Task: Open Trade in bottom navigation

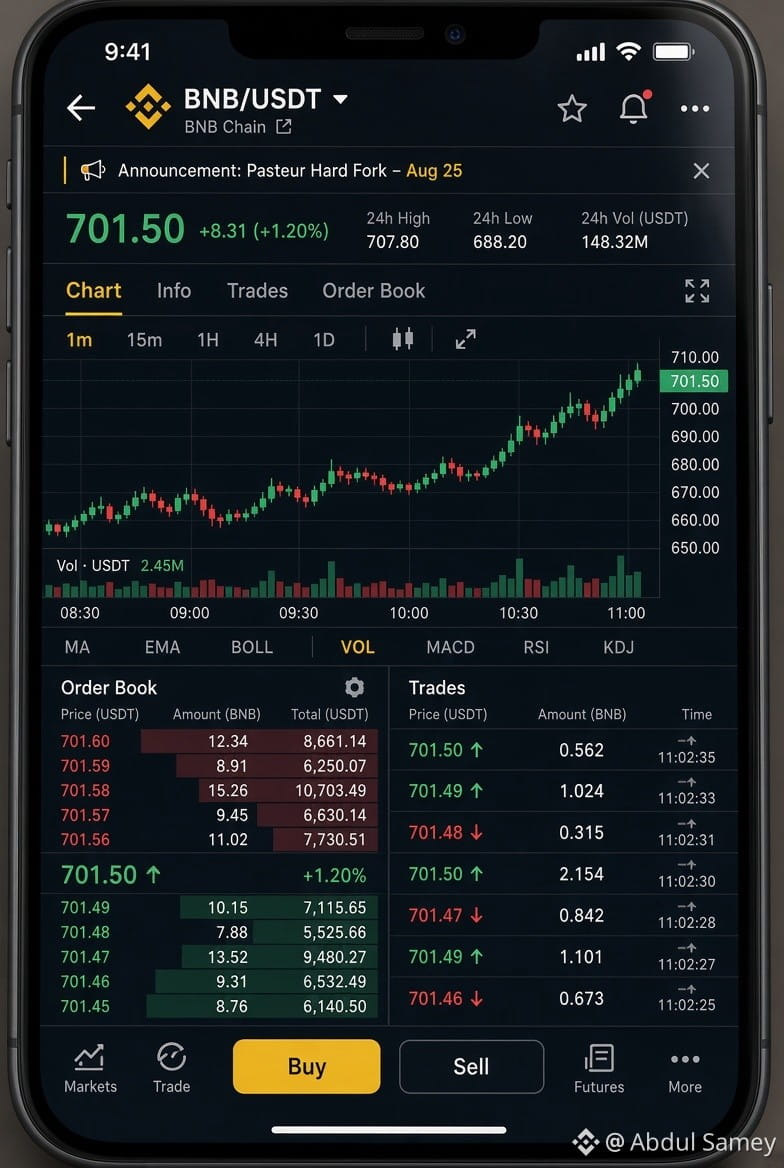Action: [x=171, y=1068]
